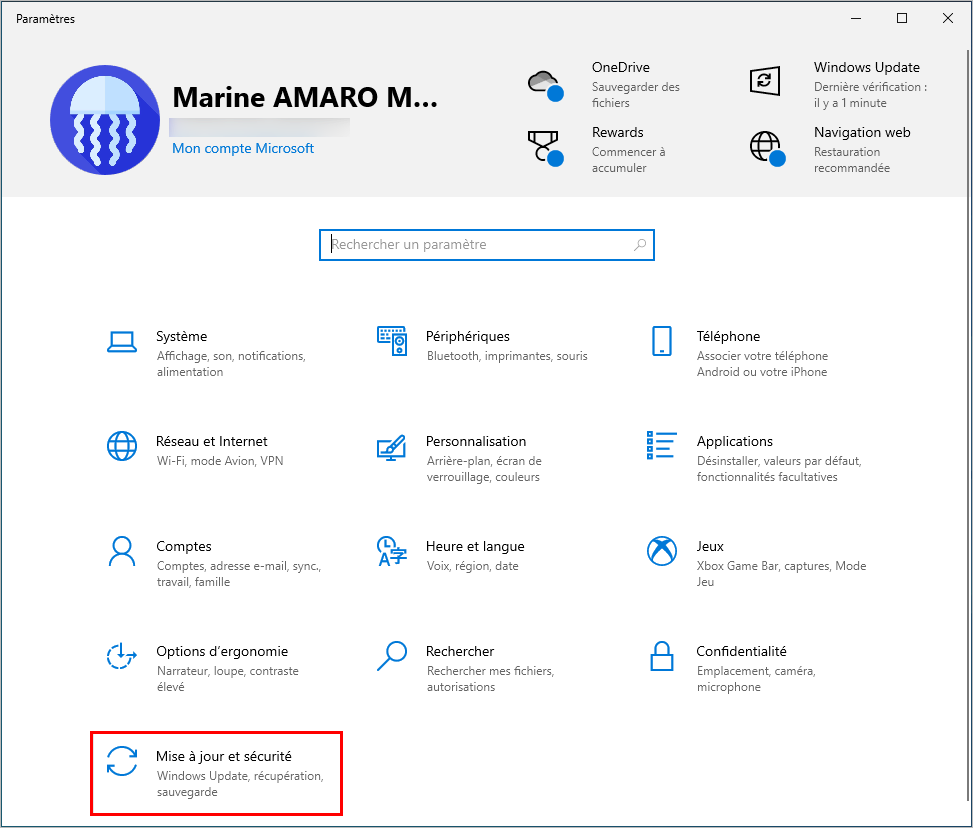
Task: Minimize the Paramètres window
Action: coord(856,19)
